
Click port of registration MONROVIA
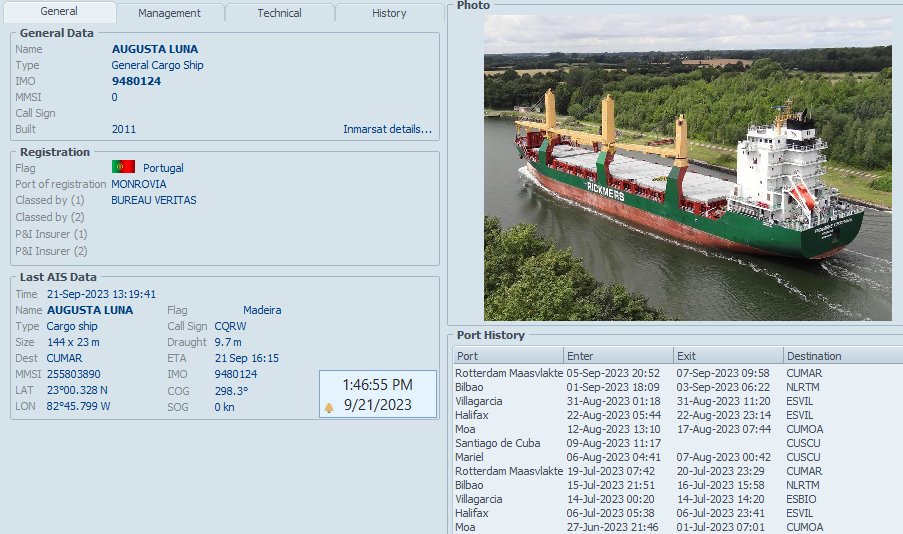tap(139, 184)
